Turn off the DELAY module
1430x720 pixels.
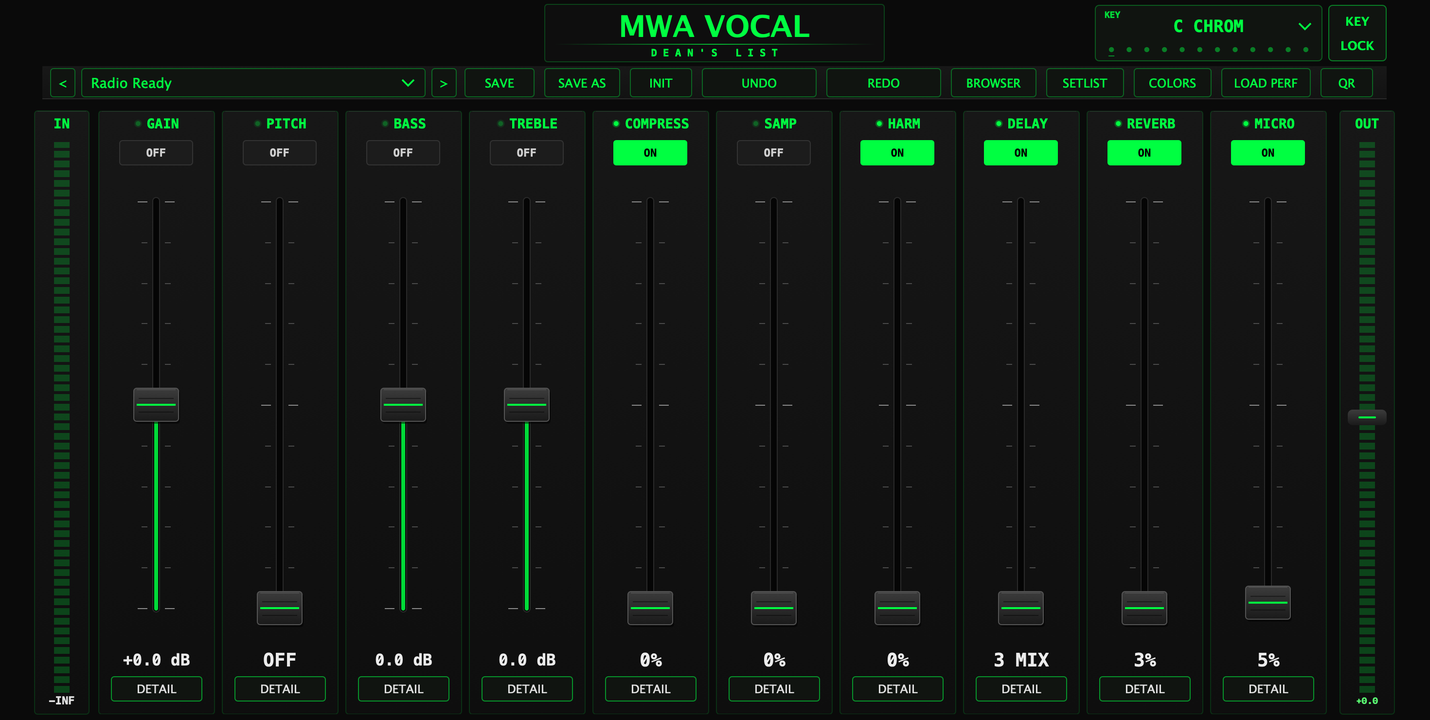click(1021, 153)
